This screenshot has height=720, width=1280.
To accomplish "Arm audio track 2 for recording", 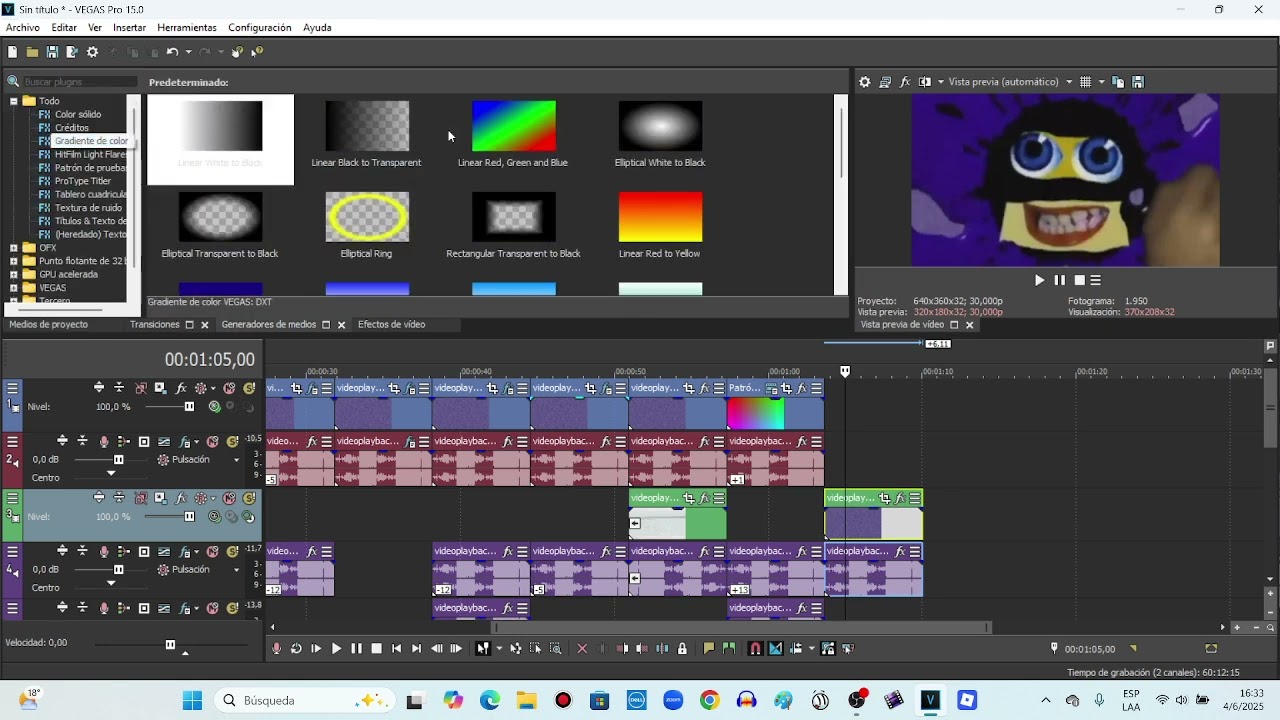I will pos(103,442).
